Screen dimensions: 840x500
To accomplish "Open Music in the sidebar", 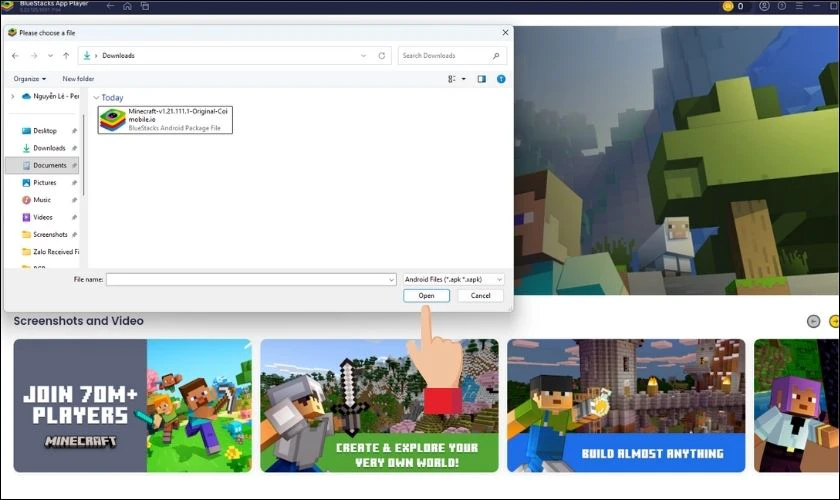I will point(43,200).
